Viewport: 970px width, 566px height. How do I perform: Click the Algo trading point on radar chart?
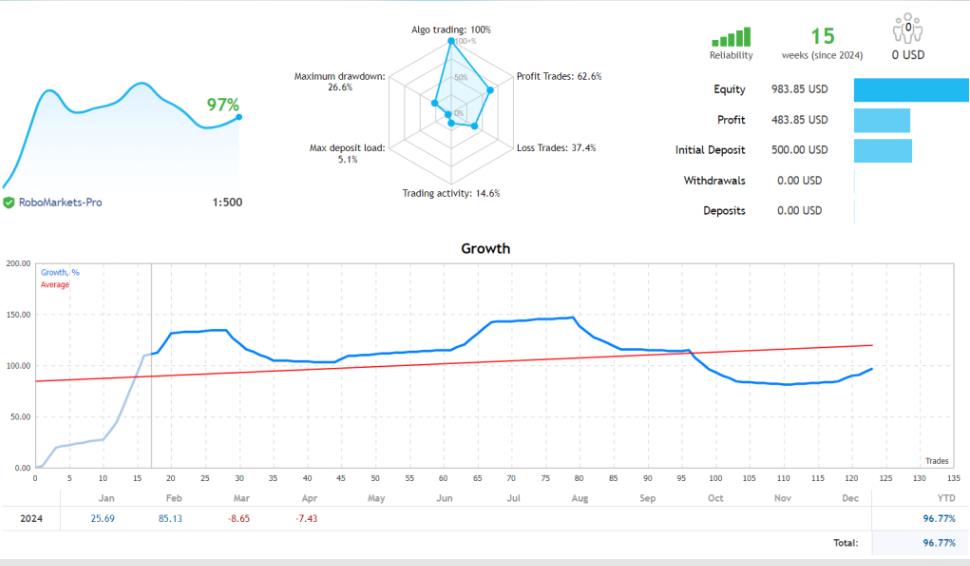pos(452,42)
